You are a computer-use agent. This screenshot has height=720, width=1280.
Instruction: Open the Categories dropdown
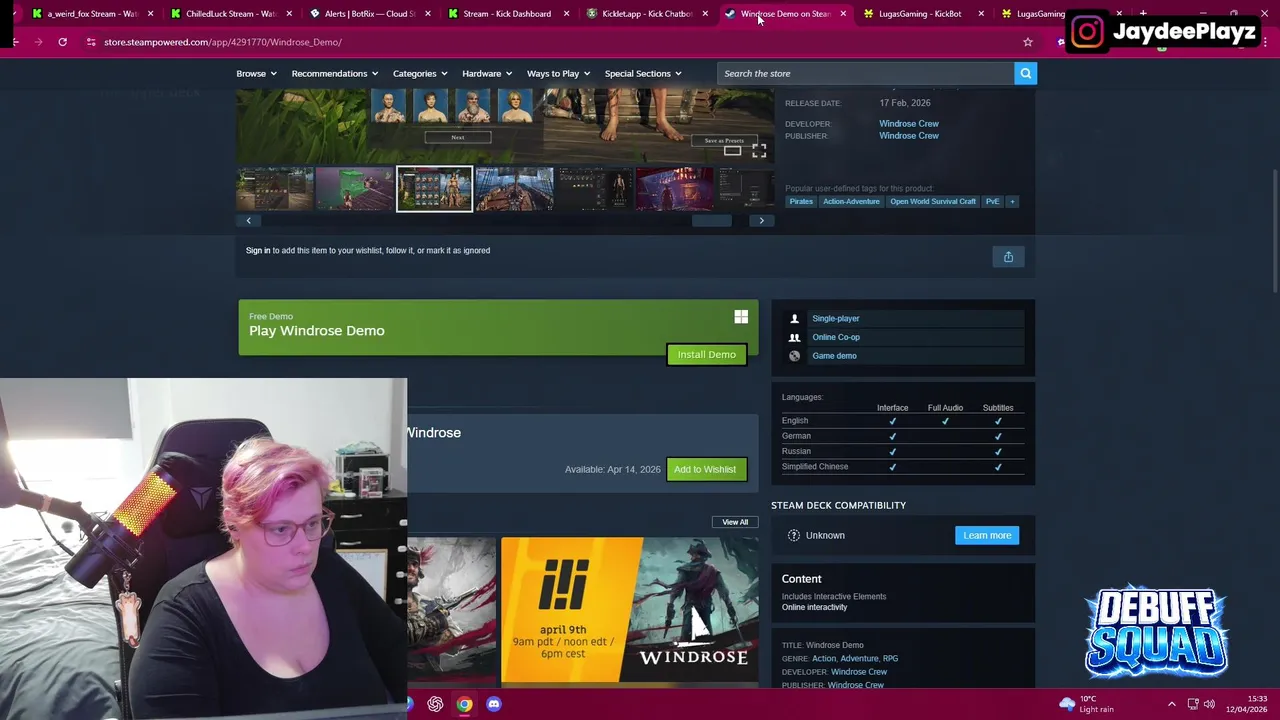tap(420, 73)
